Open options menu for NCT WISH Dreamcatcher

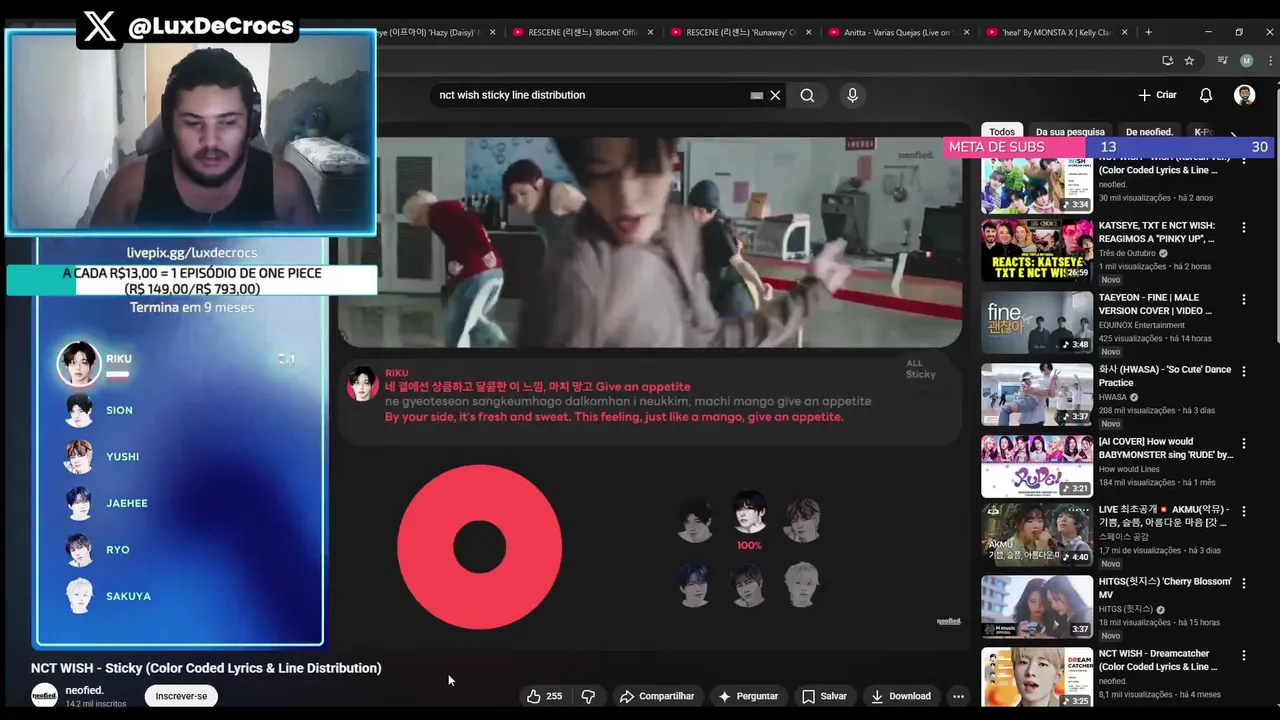1244,656
